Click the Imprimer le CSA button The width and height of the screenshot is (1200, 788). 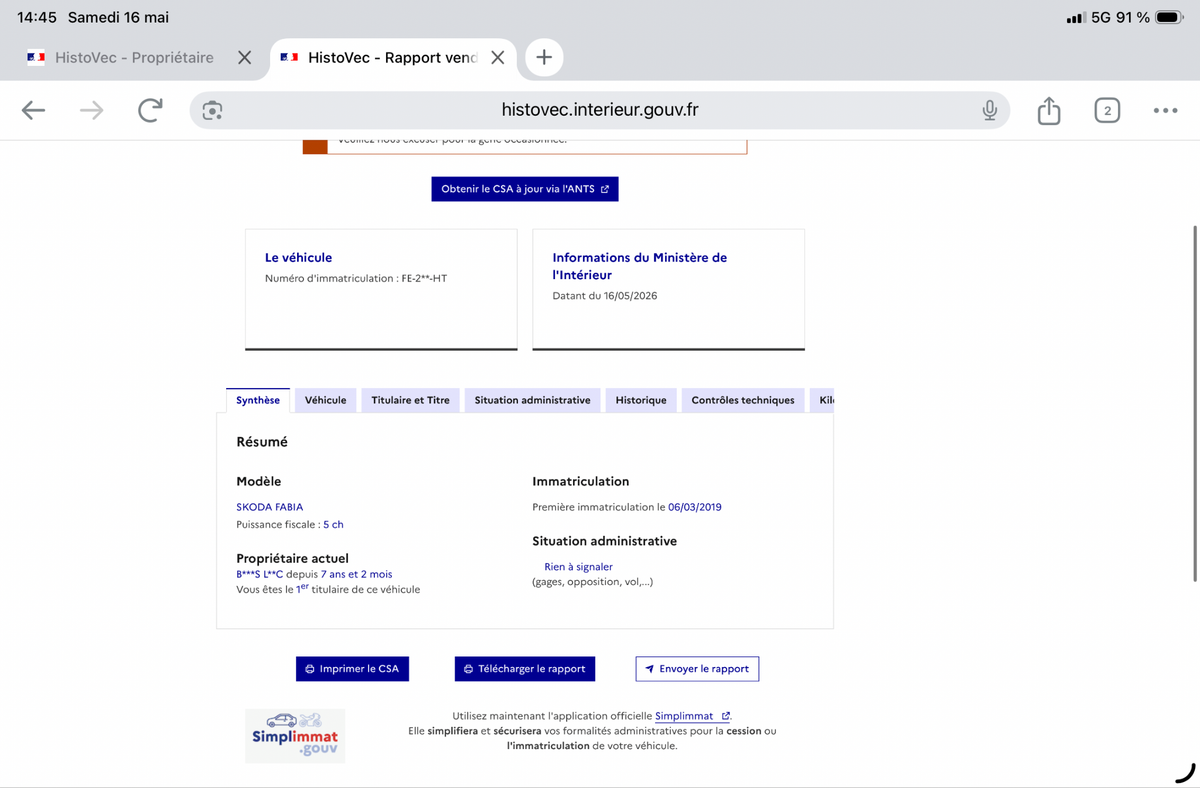[352, 669]
